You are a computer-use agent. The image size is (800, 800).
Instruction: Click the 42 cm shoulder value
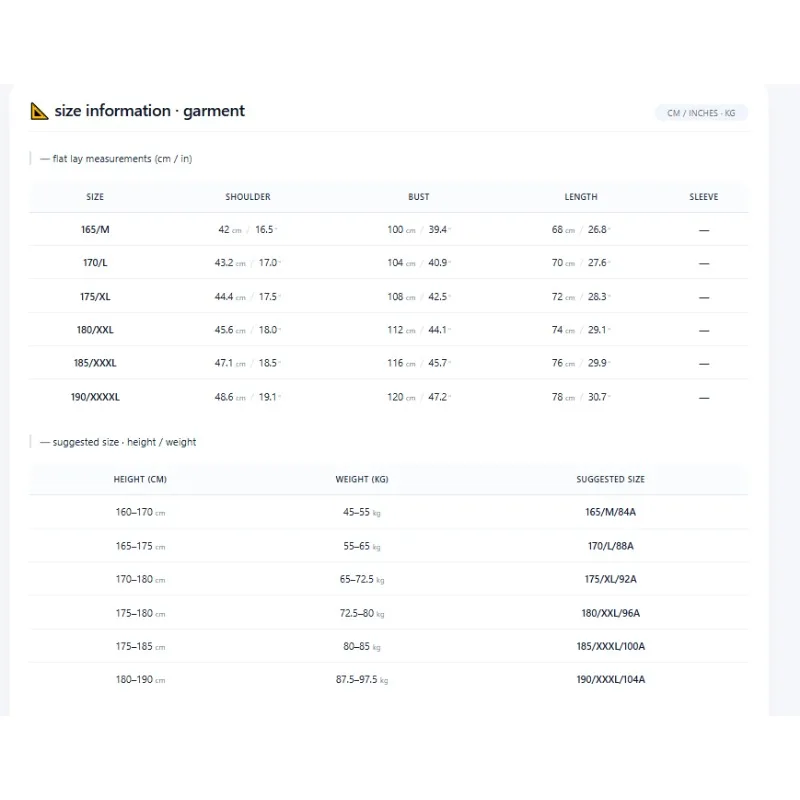230,230
